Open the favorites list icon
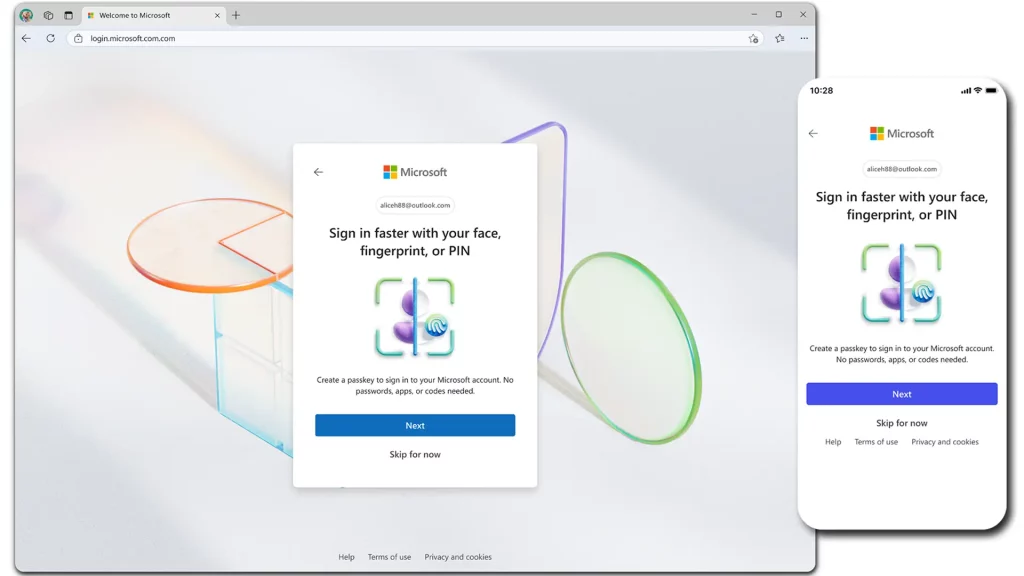The image size is (1024, 576). pos(780,39)
